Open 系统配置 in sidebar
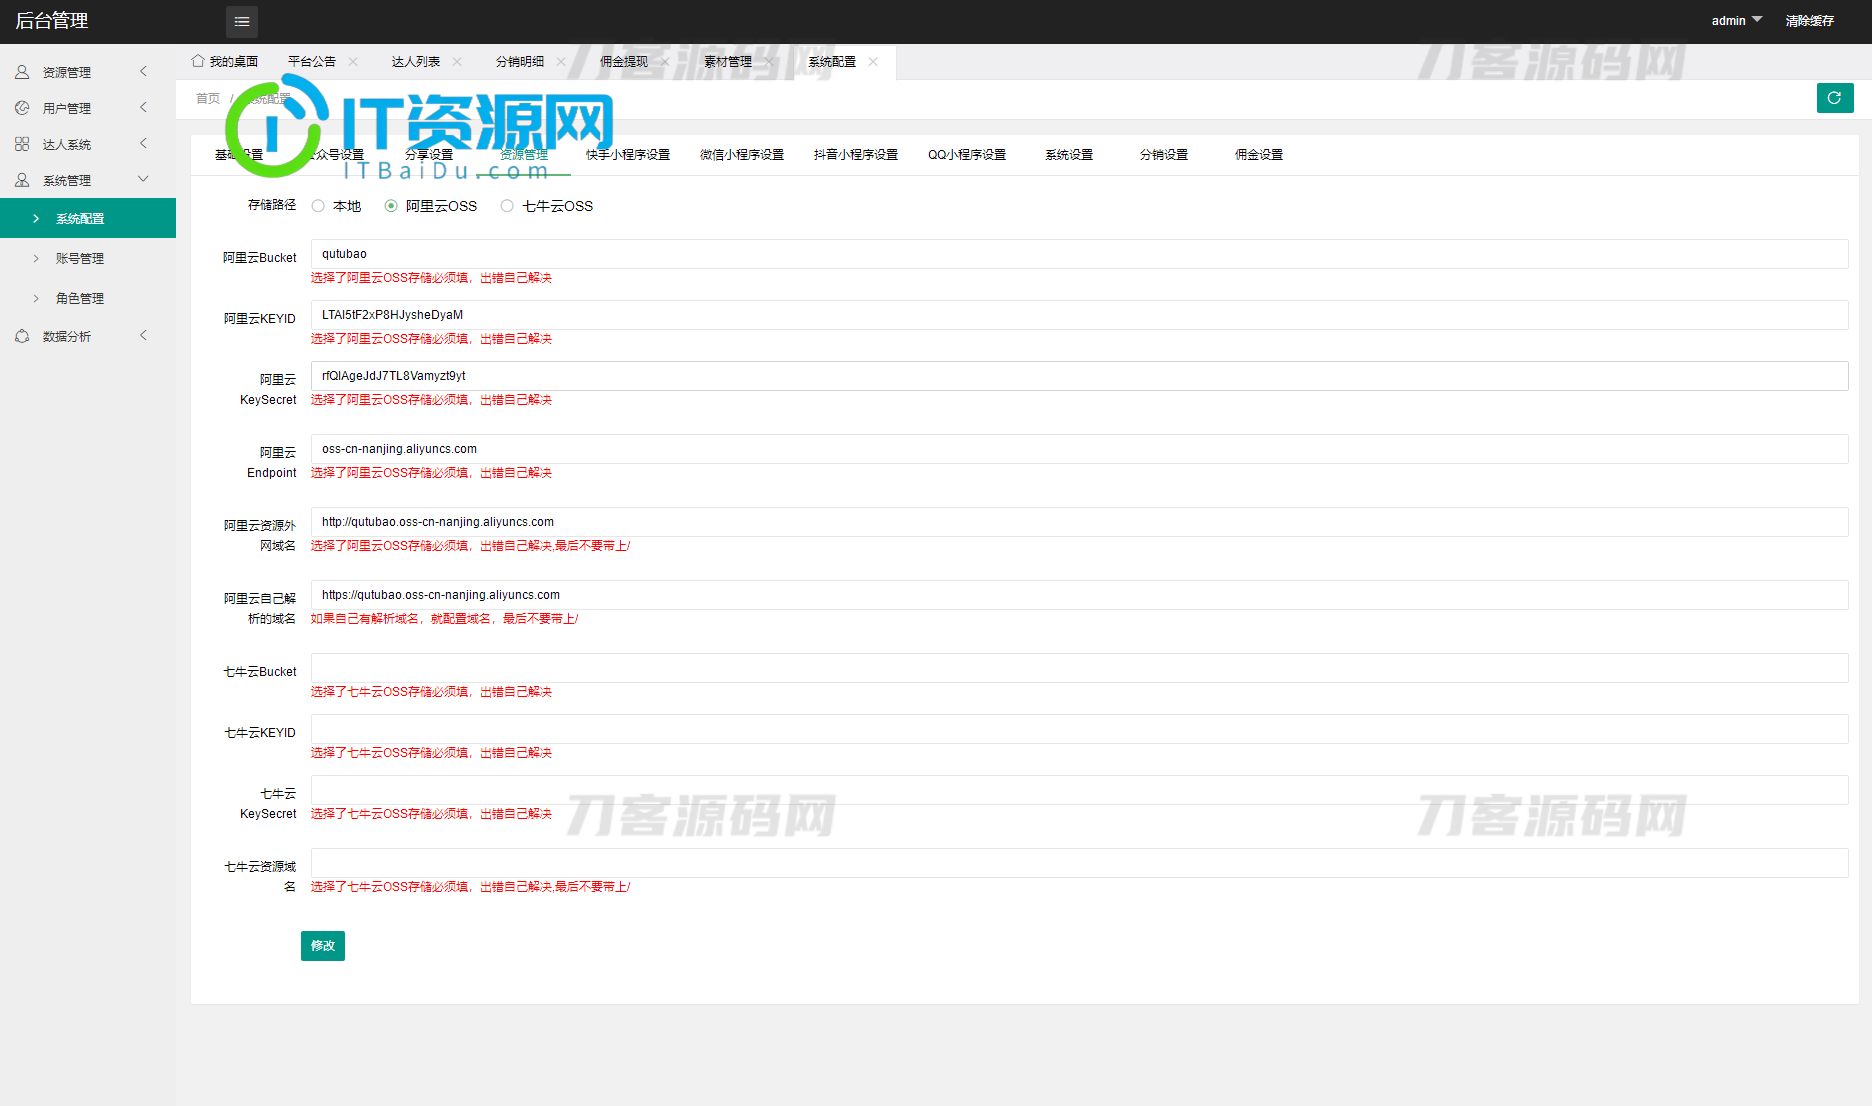This screenshot has width=1872, height=1106. point(88,218)
